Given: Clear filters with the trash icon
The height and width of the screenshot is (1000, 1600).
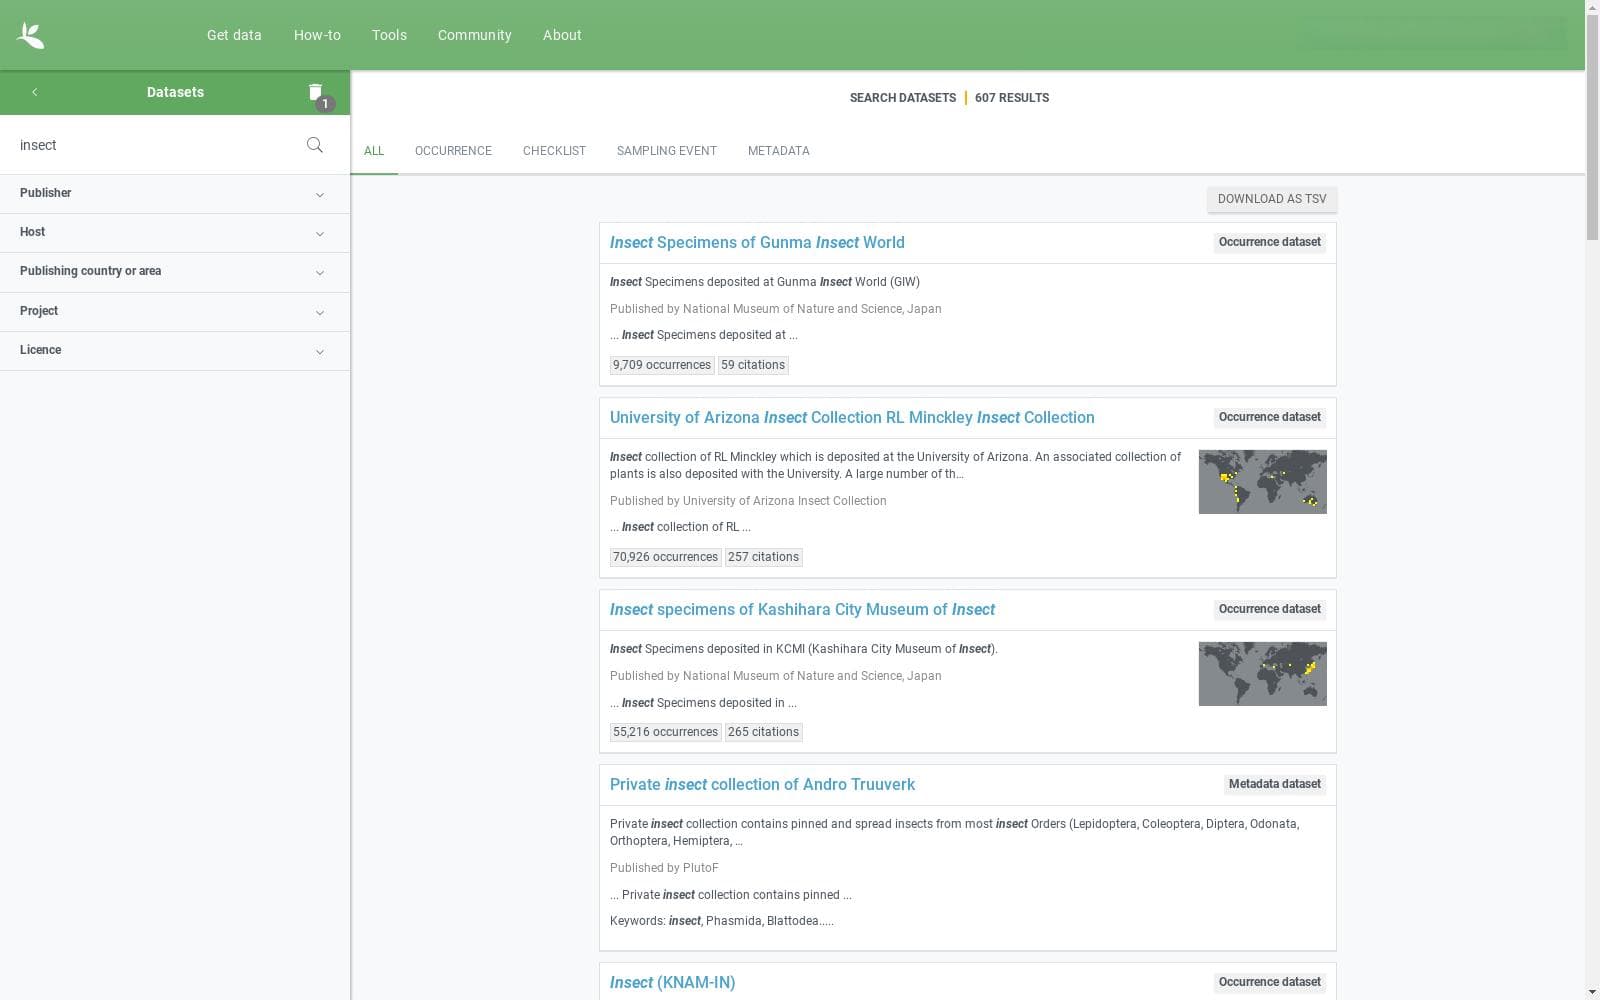Looking at the screenshot, I should [316, 92].
